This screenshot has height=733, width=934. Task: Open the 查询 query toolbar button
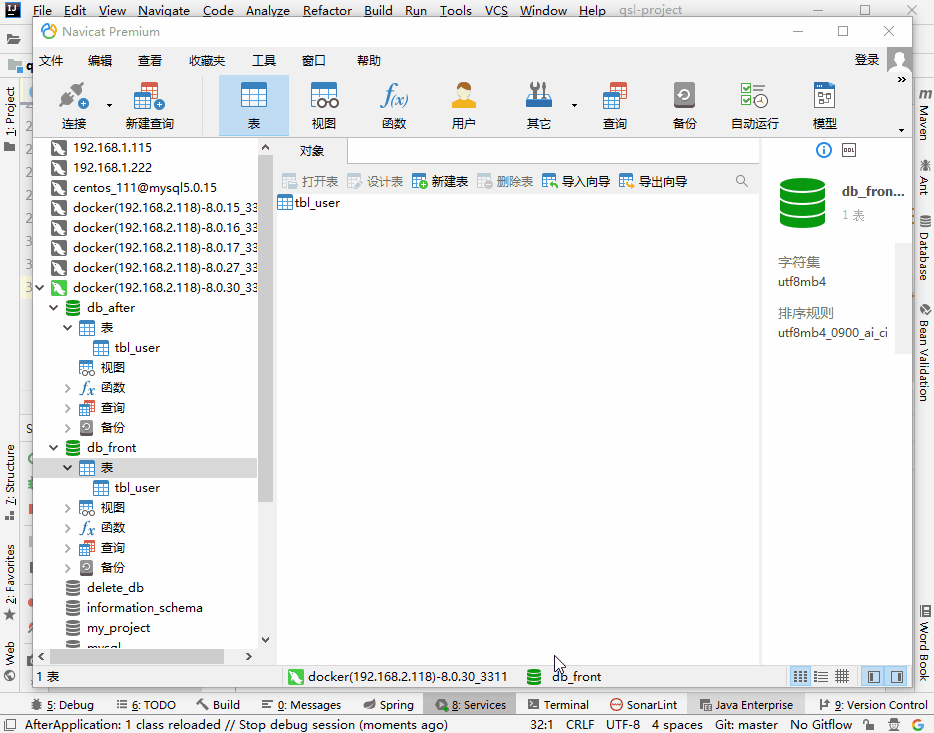[614, 106]
